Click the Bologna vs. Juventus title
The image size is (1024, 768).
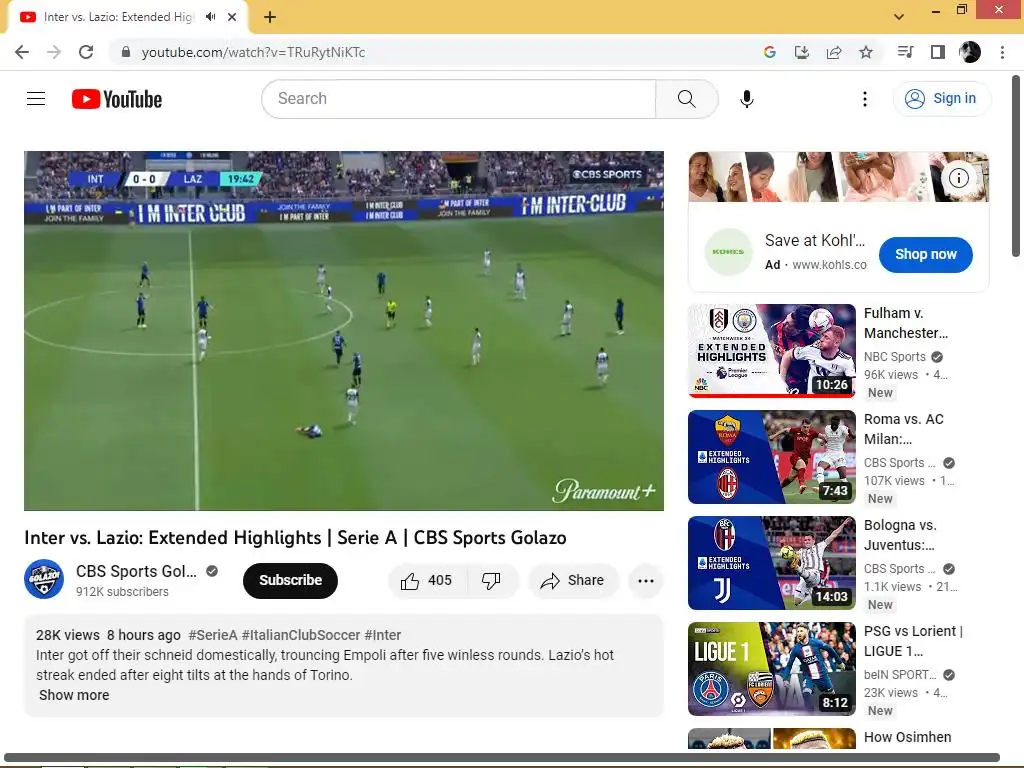(x=900, y=535)
